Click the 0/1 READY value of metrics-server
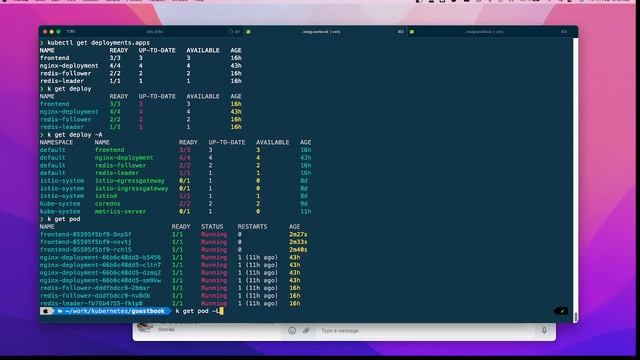The height and width of the screenshot is (360, 640). 184,211
